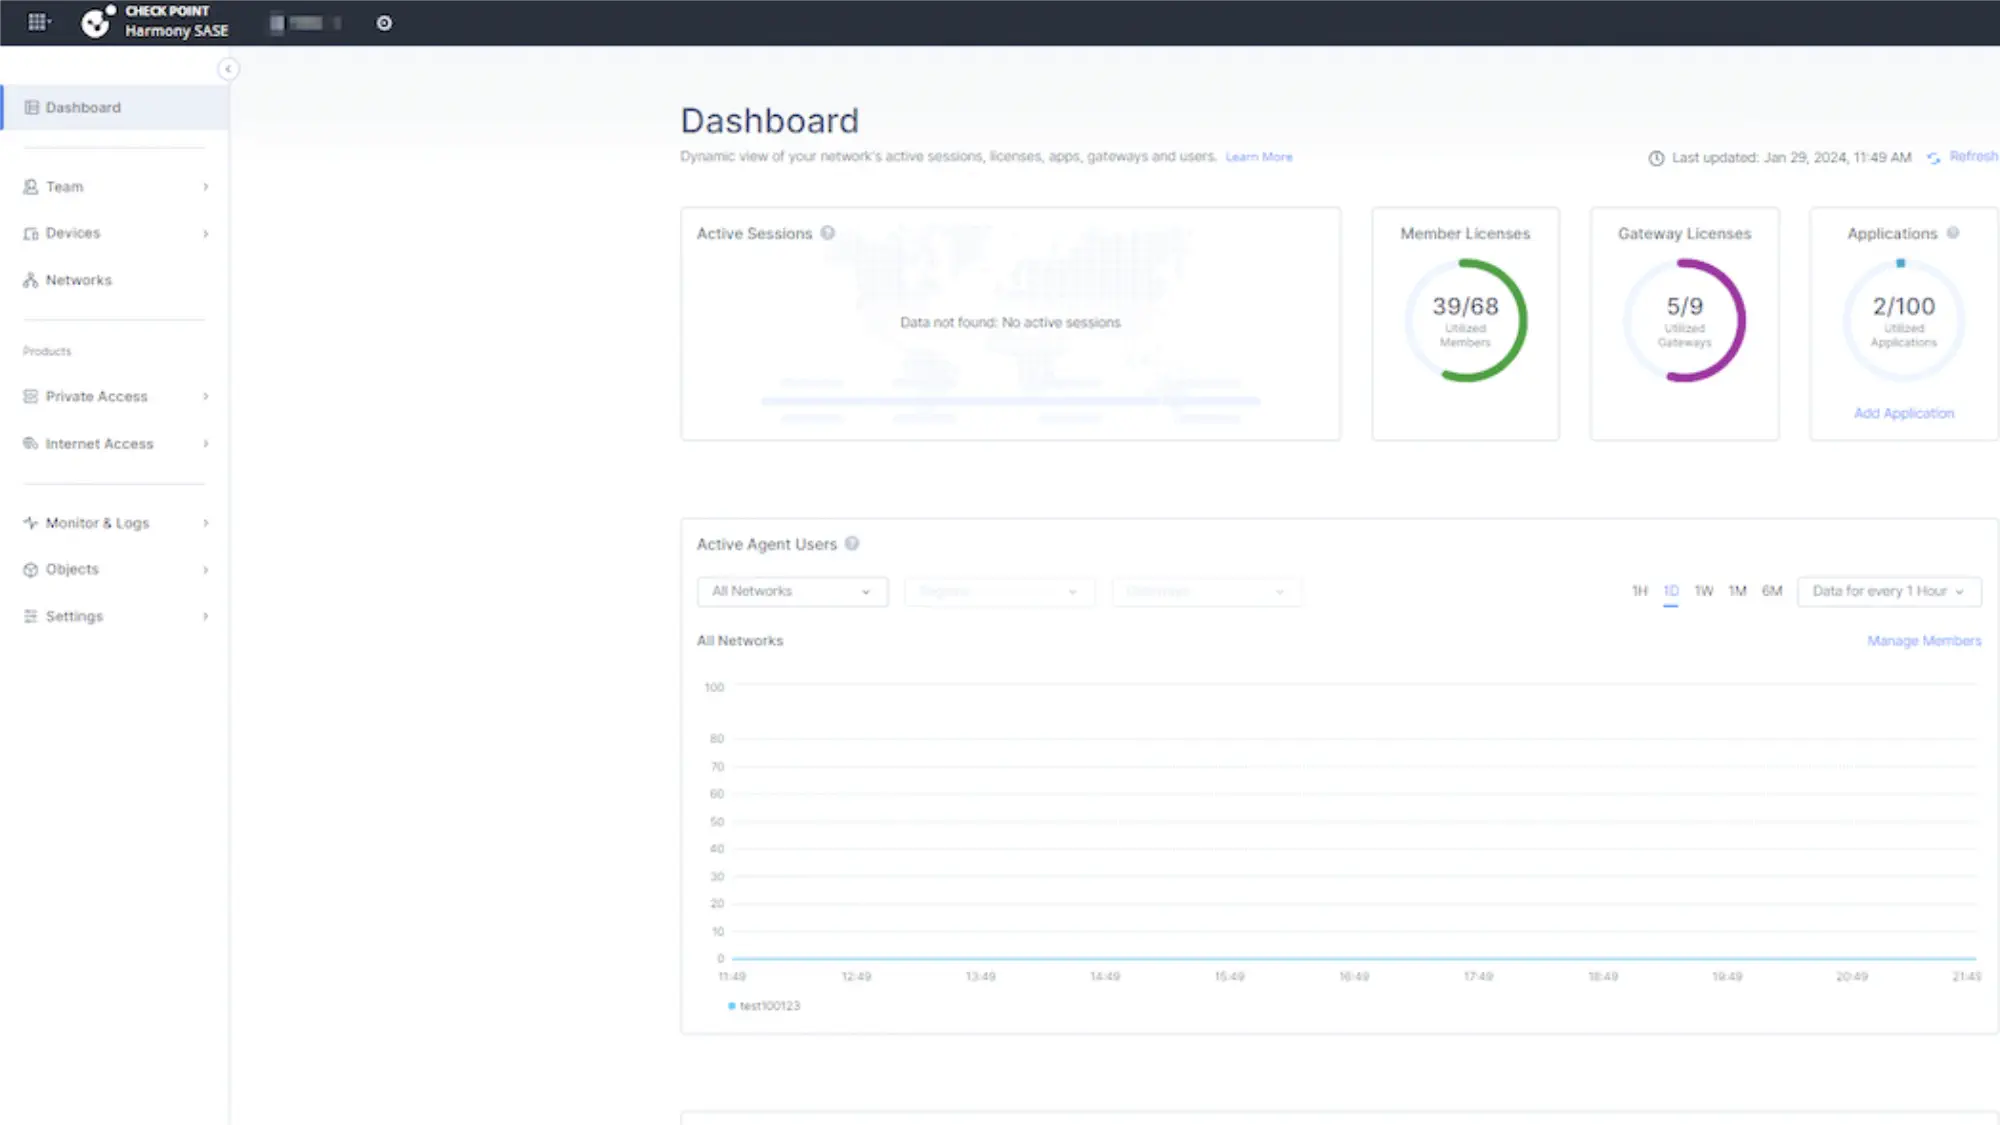Open Private Access settings

(97, 396)
